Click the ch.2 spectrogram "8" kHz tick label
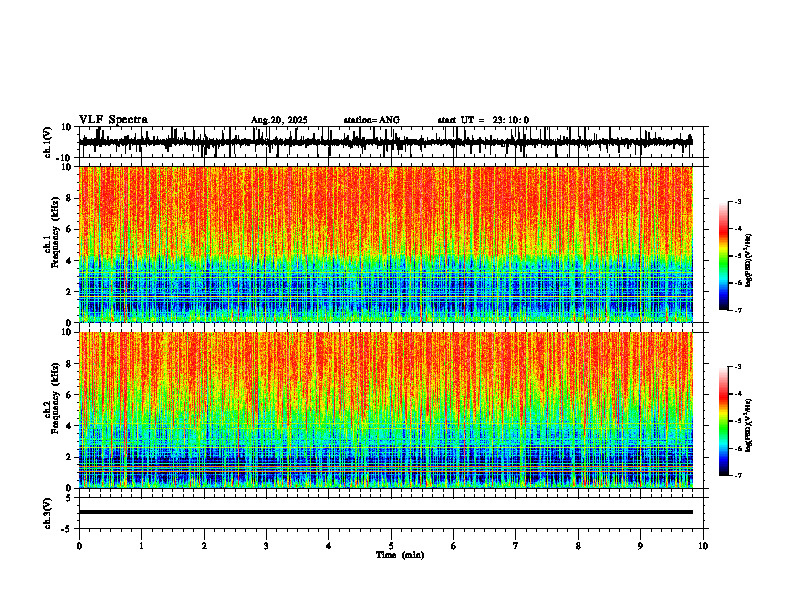The height and width of the screenshot is (612, 792). click(70, 364)
